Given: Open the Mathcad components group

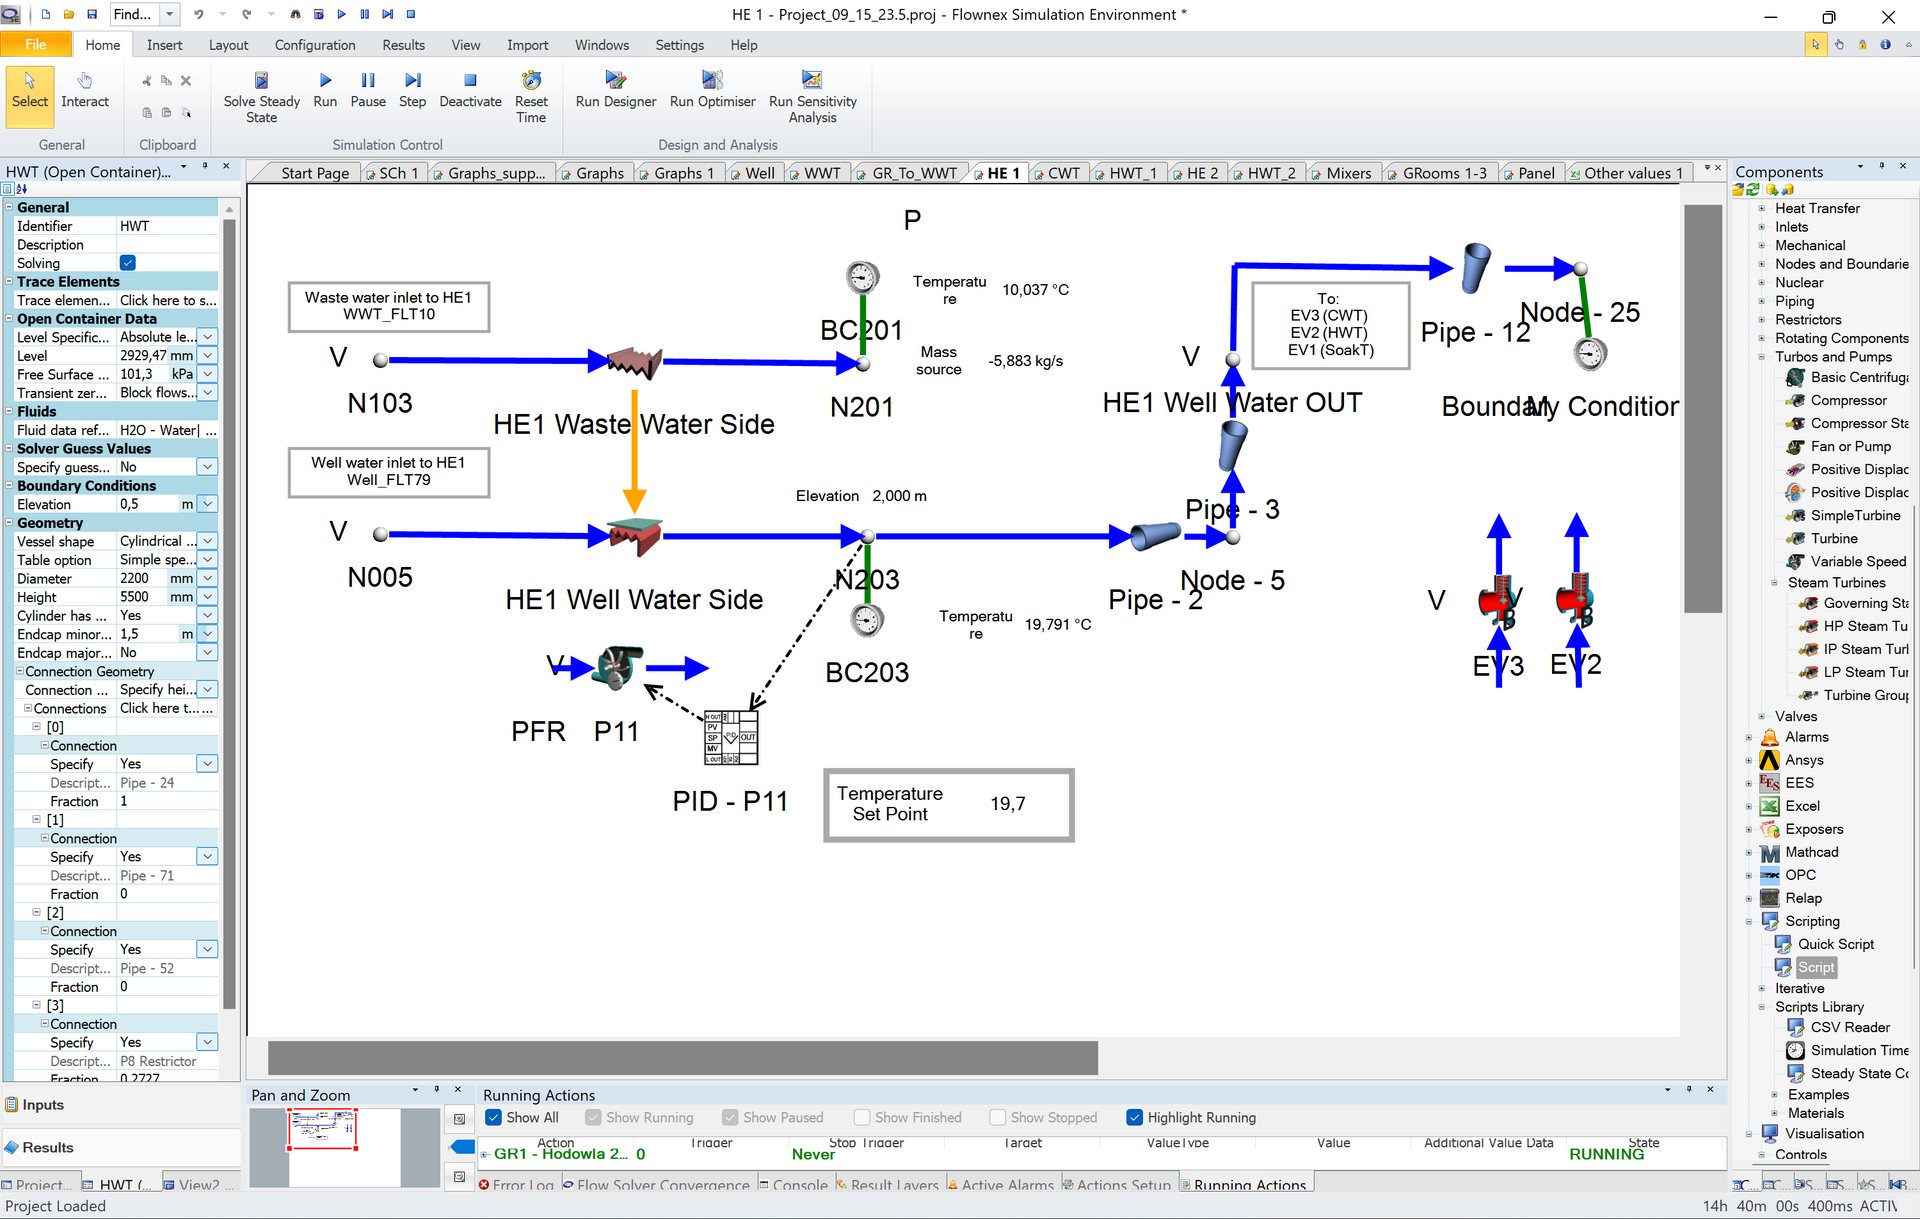Looking at the screenshot, I should tap(1811, 852).
